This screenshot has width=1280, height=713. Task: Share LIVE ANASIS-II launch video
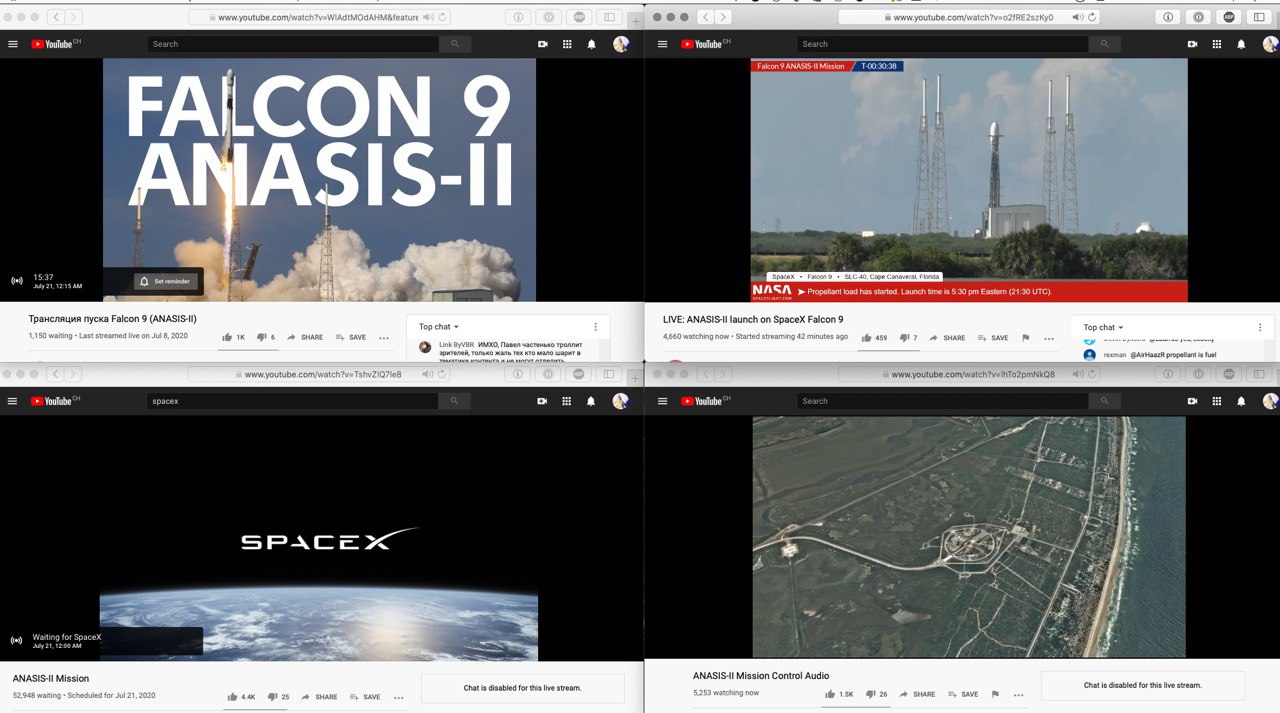[947, 338]
